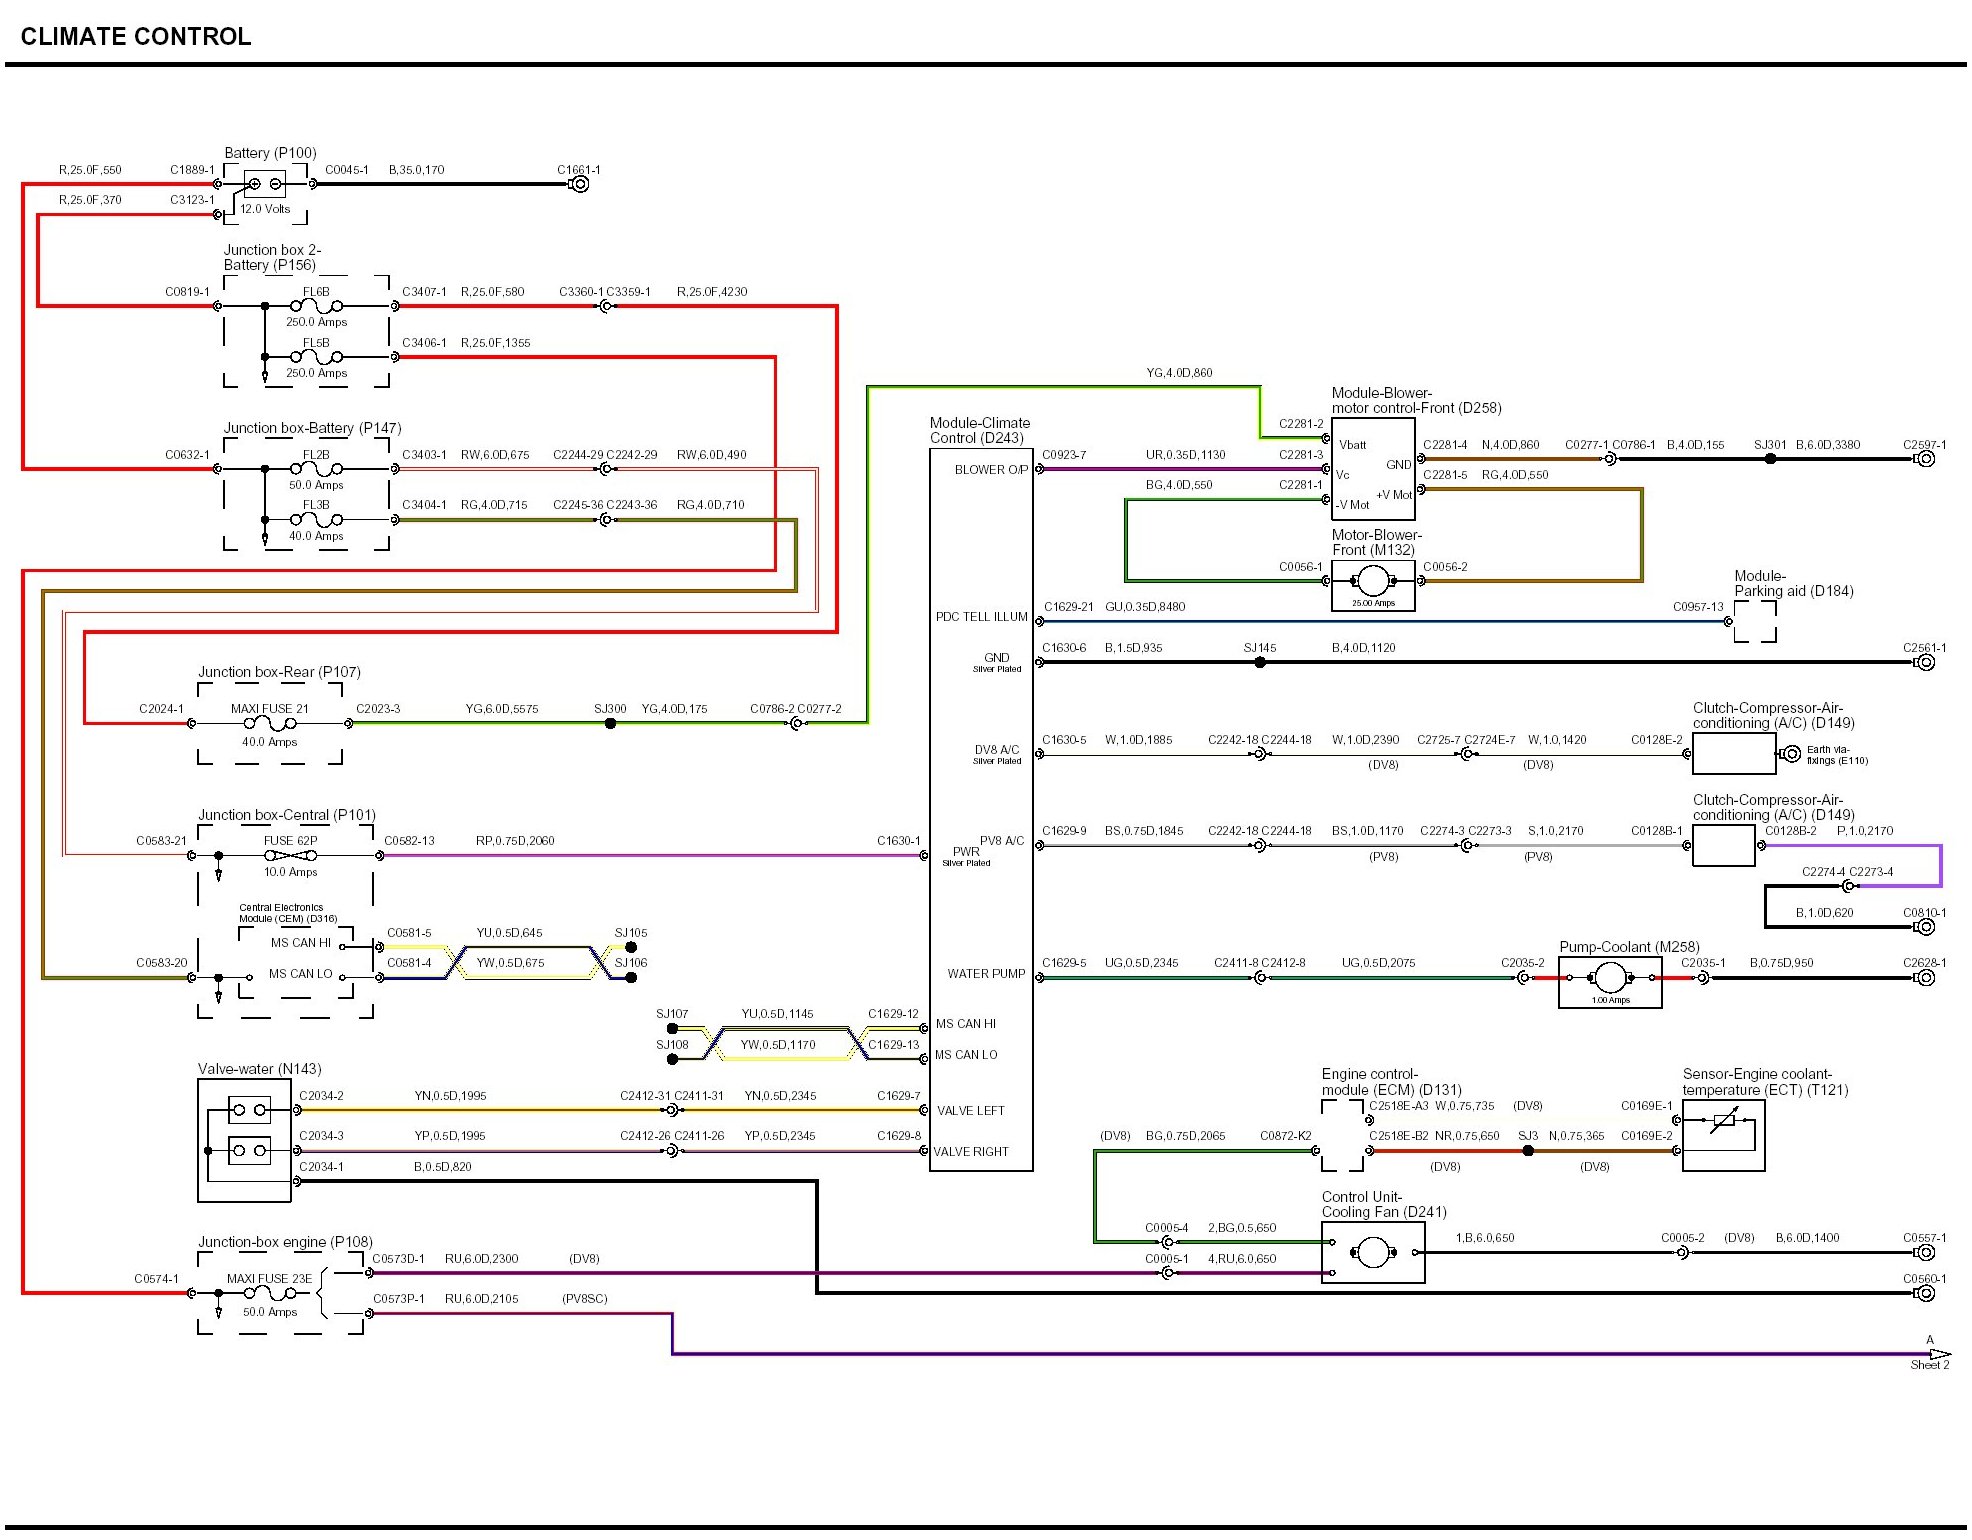This screenshot has height=1540, width=1972.
Task: Click the FL6B 250 Amps fuse symbol
Action: tap(316, 306)
